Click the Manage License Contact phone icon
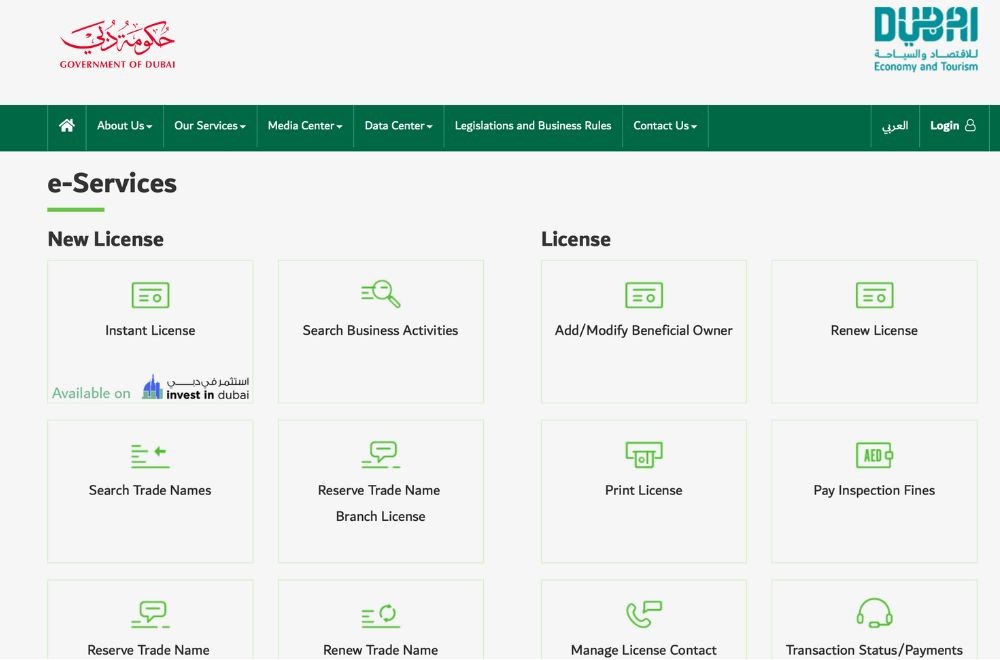This screenshot has width=1000, height=660. (644, 614)
